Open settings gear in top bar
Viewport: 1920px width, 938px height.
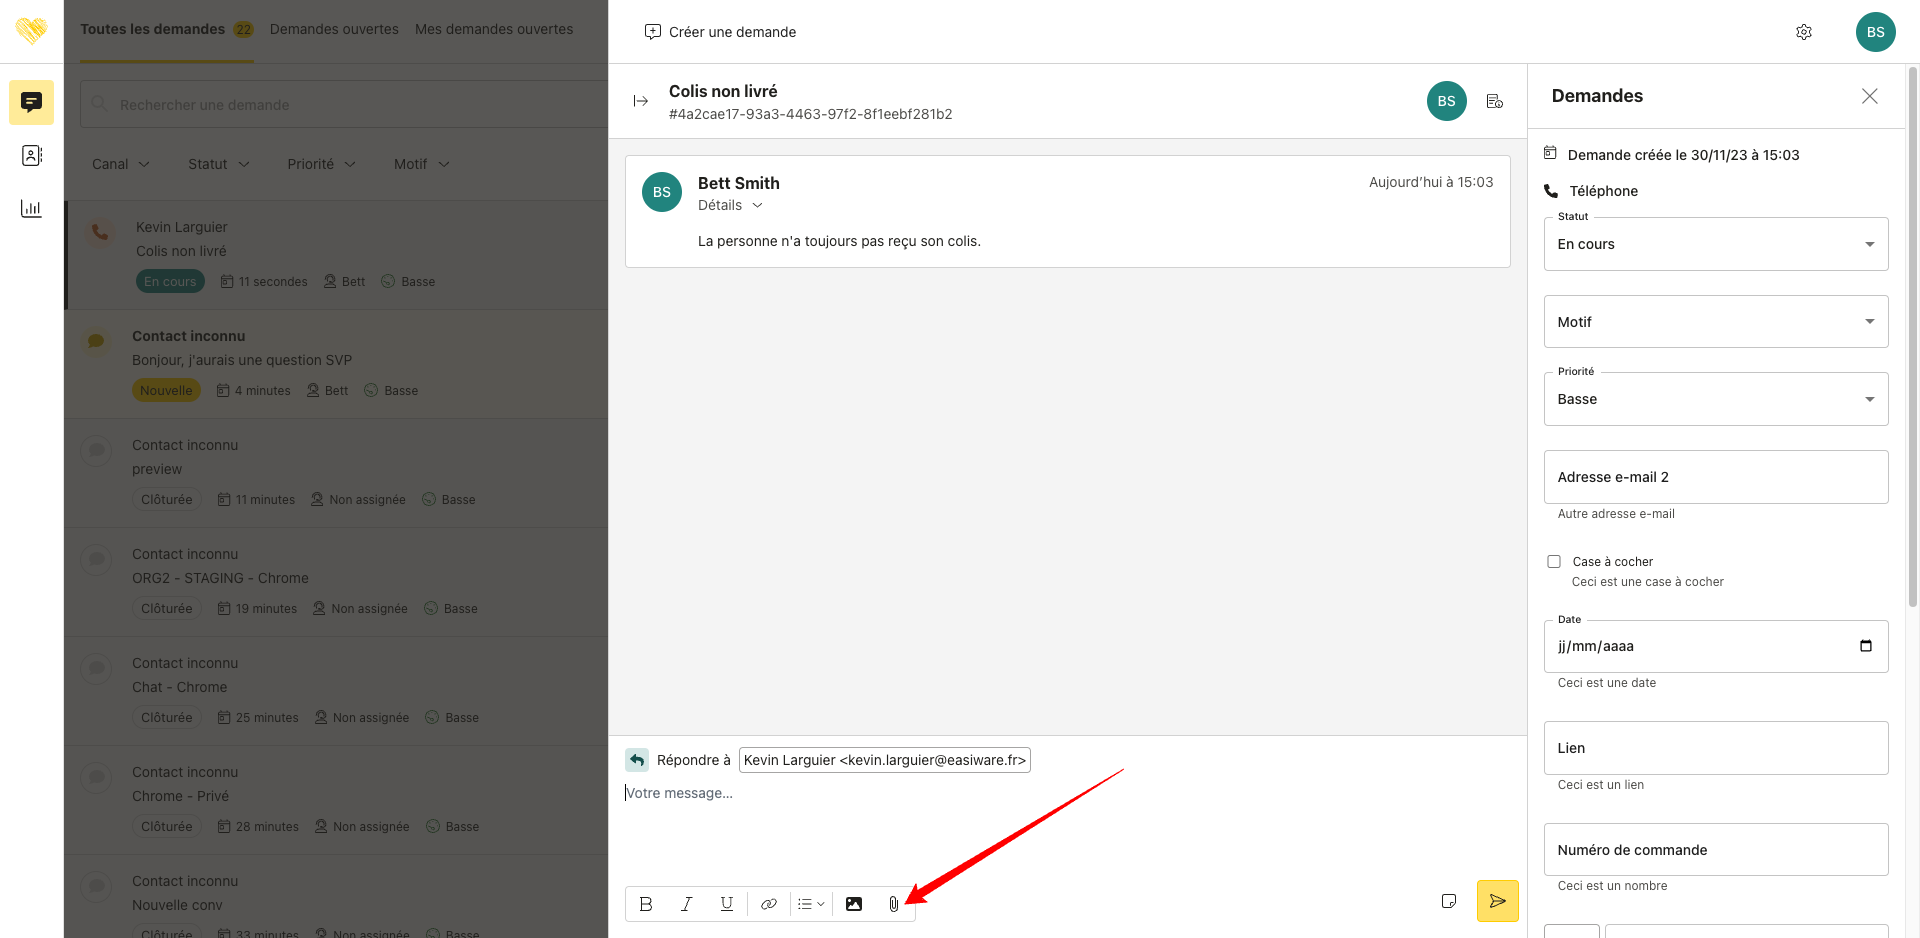pyautogui.click(x=1804, y=32)
